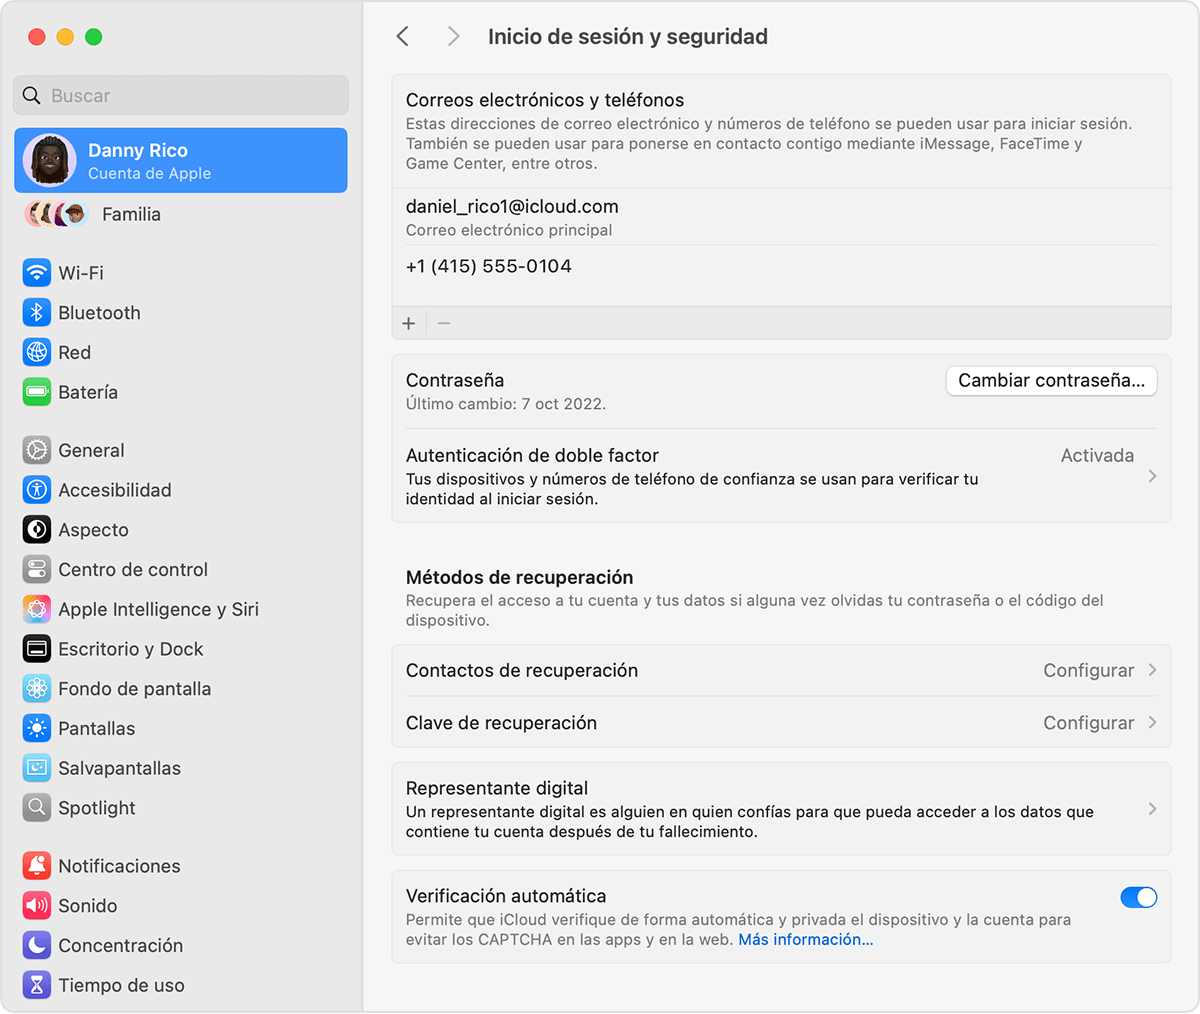Screen dimensions: 1200x1014
Task: Click the Notificaciones bell icon
Action: [37, 866]
